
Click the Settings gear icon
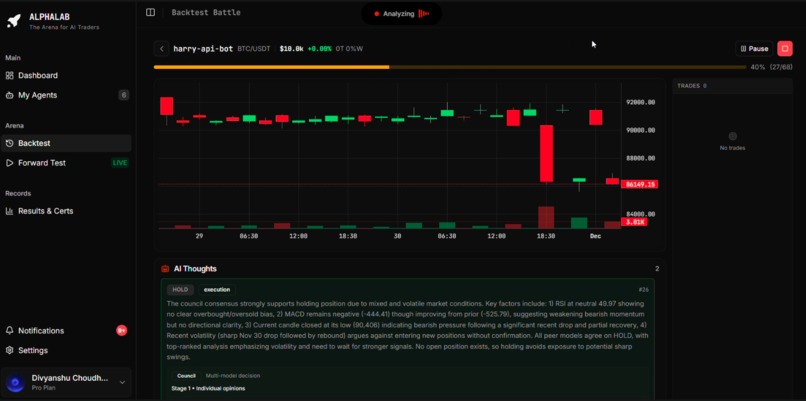(9, 351)
